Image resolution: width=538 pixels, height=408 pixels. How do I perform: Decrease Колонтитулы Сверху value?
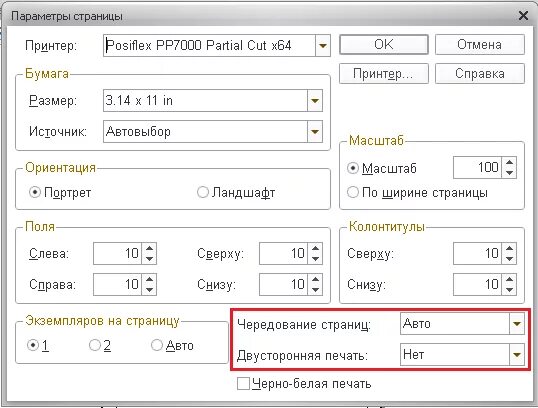coord(509,259)
